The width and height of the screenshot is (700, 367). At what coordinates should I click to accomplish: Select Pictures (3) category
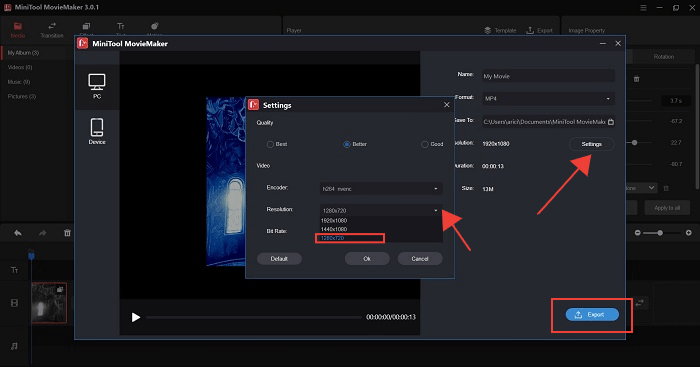[x=21, y=96]
